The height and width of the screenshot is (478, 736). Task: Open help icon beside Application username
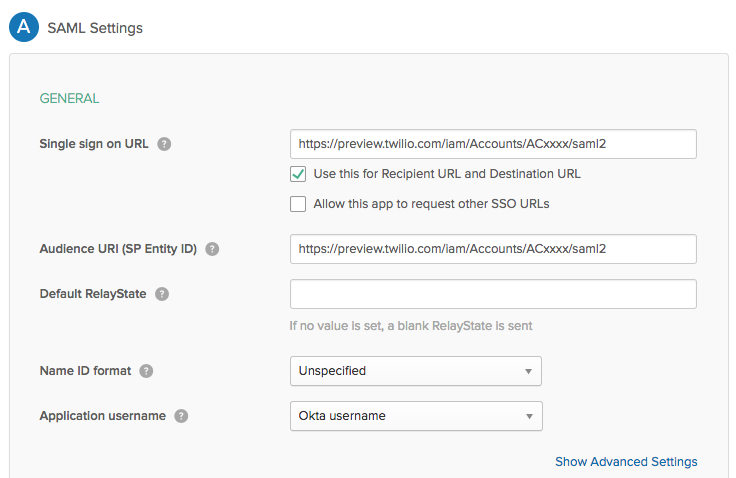(181, 416)
